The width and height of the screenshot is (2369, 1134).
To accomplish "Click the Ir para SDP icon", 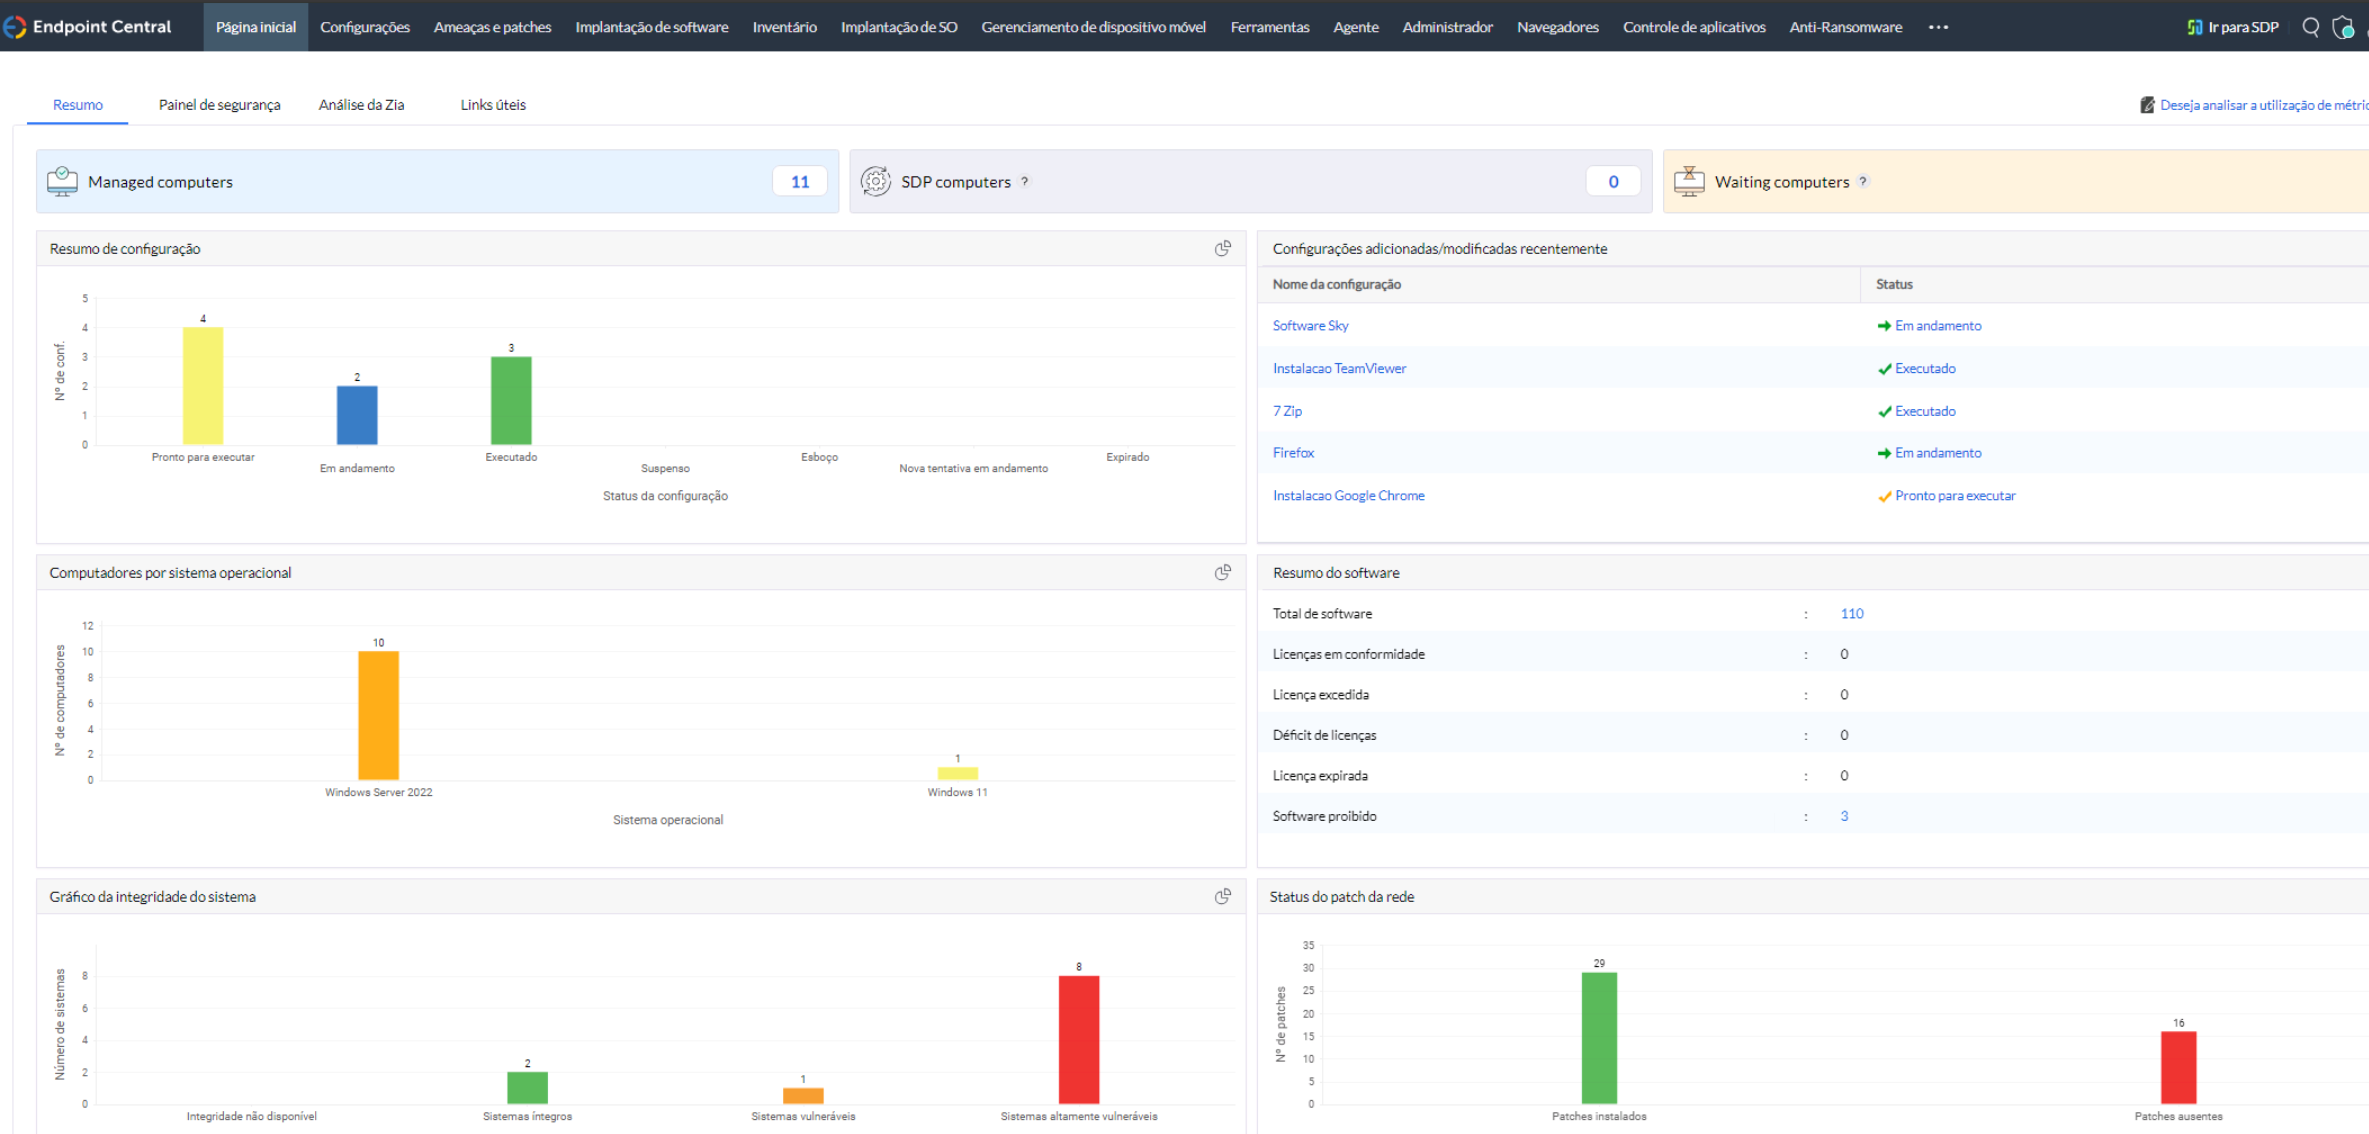I will [x=2194, y=27].
